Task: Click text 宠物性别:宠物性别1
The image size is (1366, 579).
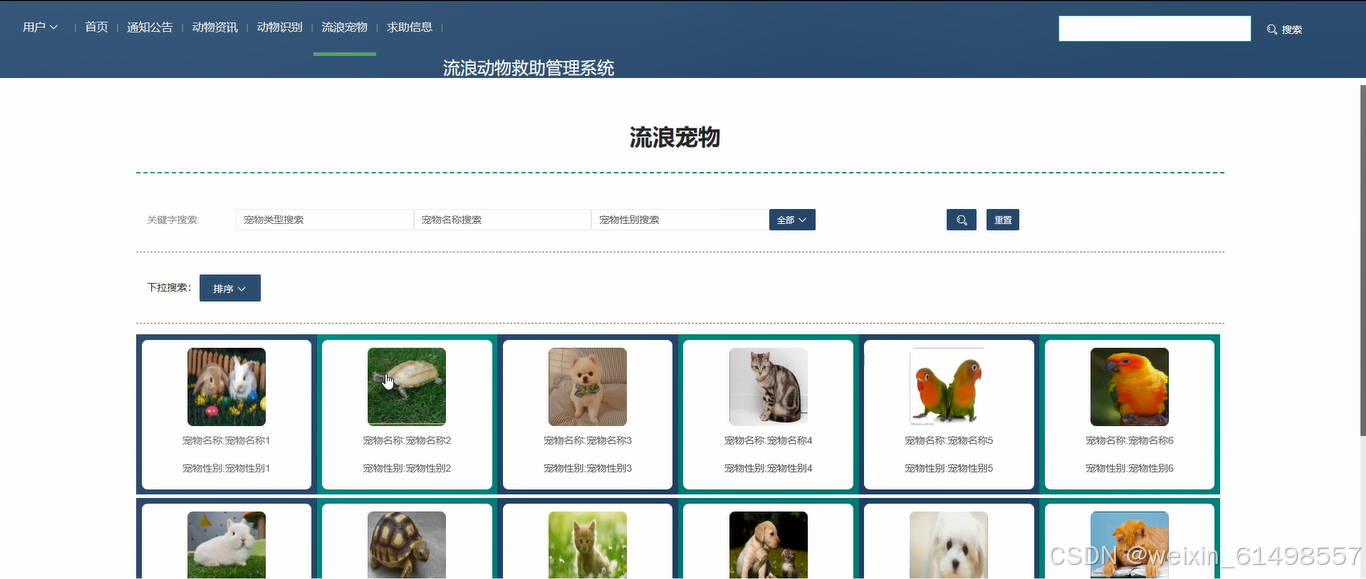Action: [227, 469]
